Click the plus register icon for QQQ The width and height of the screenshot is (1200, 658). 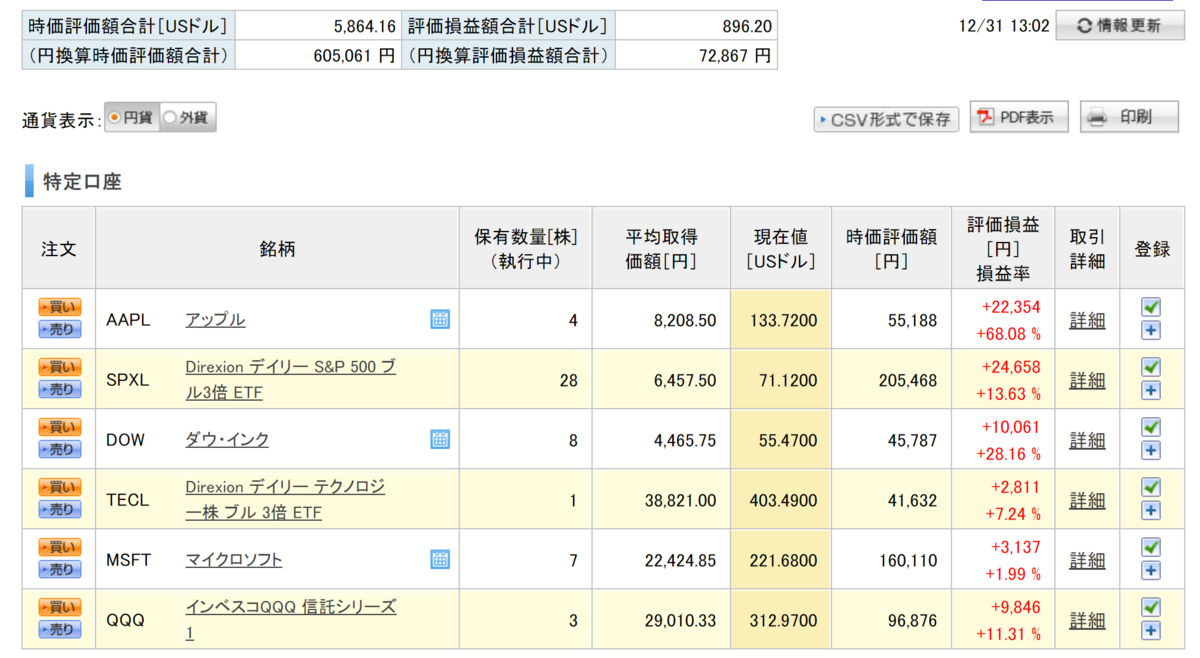point(1151,631)
